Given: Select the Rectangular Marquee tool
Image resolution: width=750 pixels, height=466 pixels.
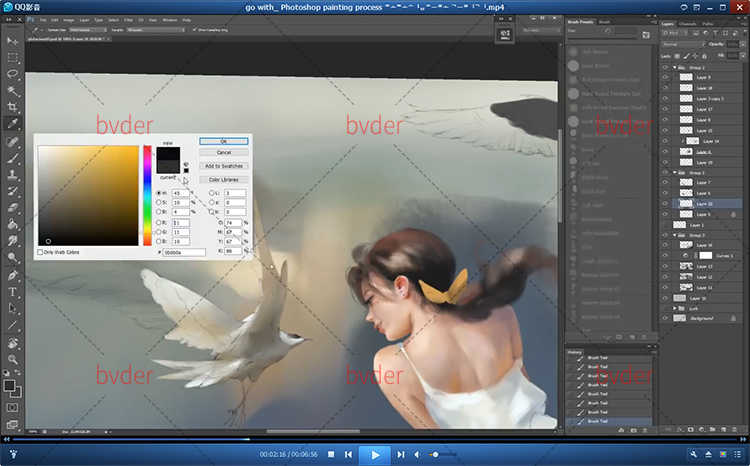Looking at the screenshot, I should (x=13, y=57).
